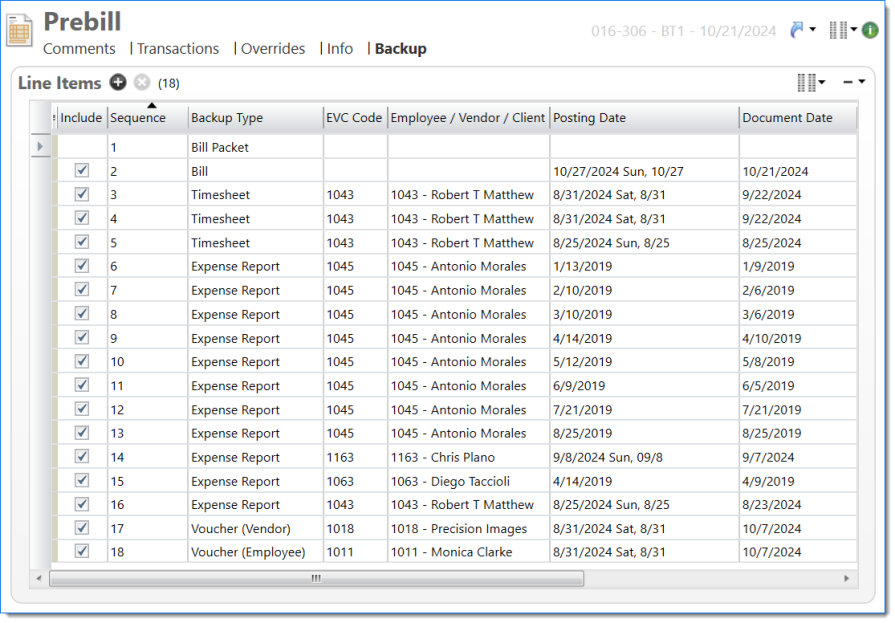Switch to the Transactions tab
895x623 pixels.
coord(177,49)
